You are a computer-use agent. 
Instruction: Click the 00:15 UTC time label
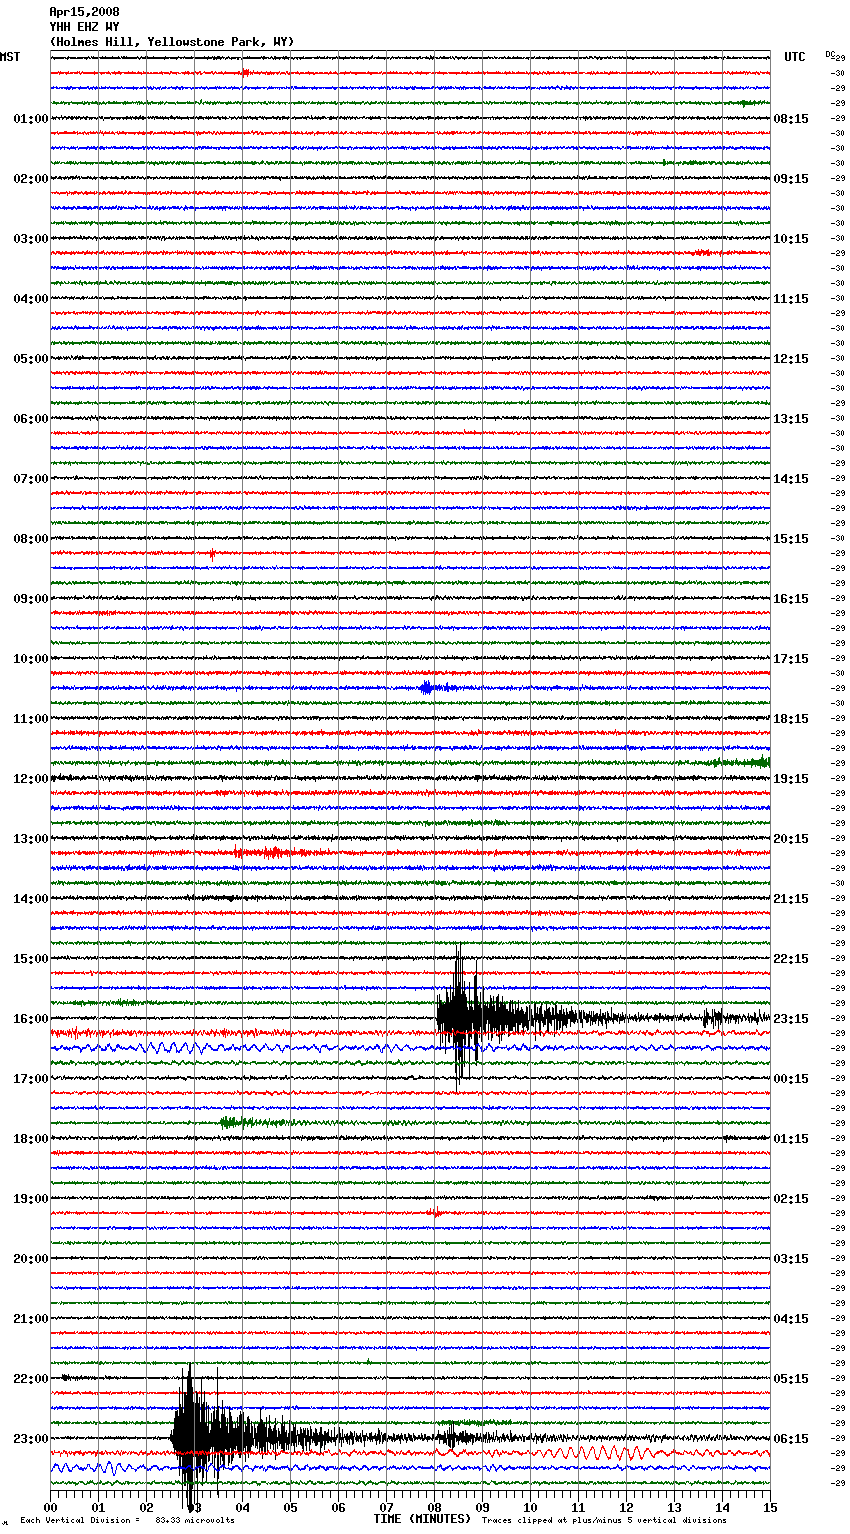791,1079
